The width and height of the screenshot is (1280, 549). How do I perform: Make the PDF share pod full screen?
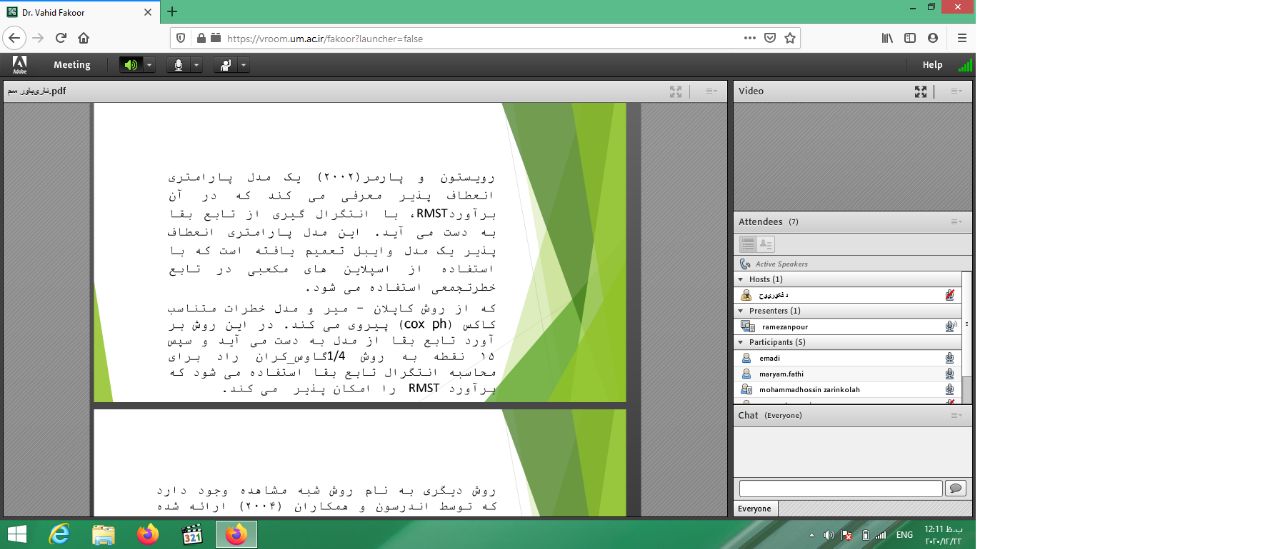pos(676,91)
